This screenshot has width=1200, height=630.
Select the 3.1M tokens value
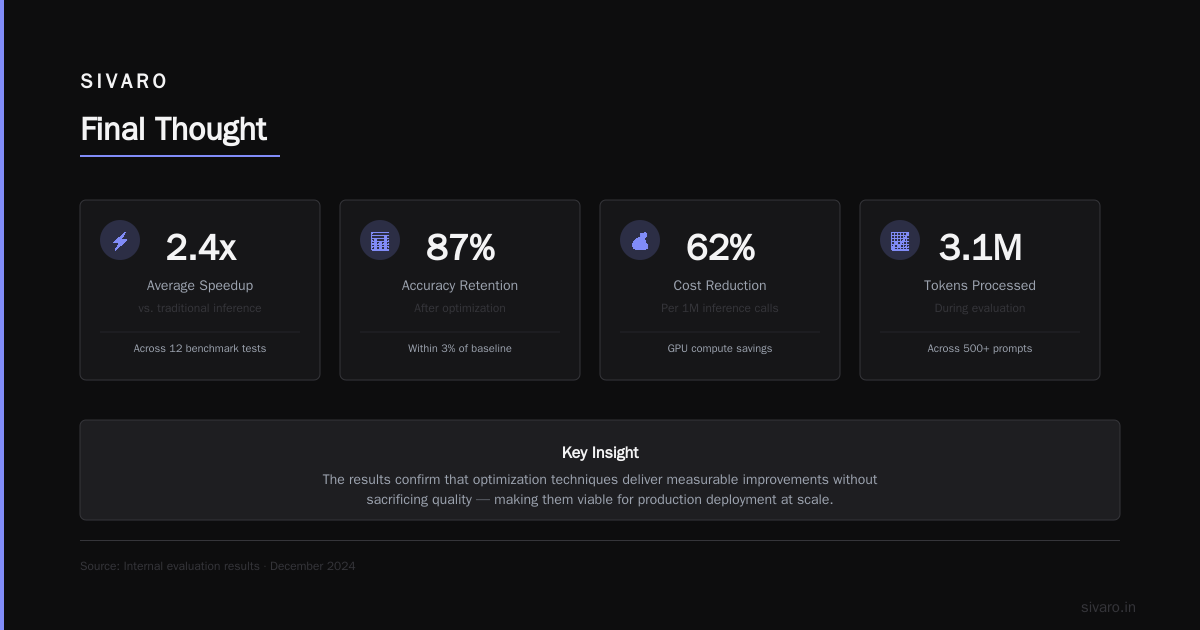[980, 247]
